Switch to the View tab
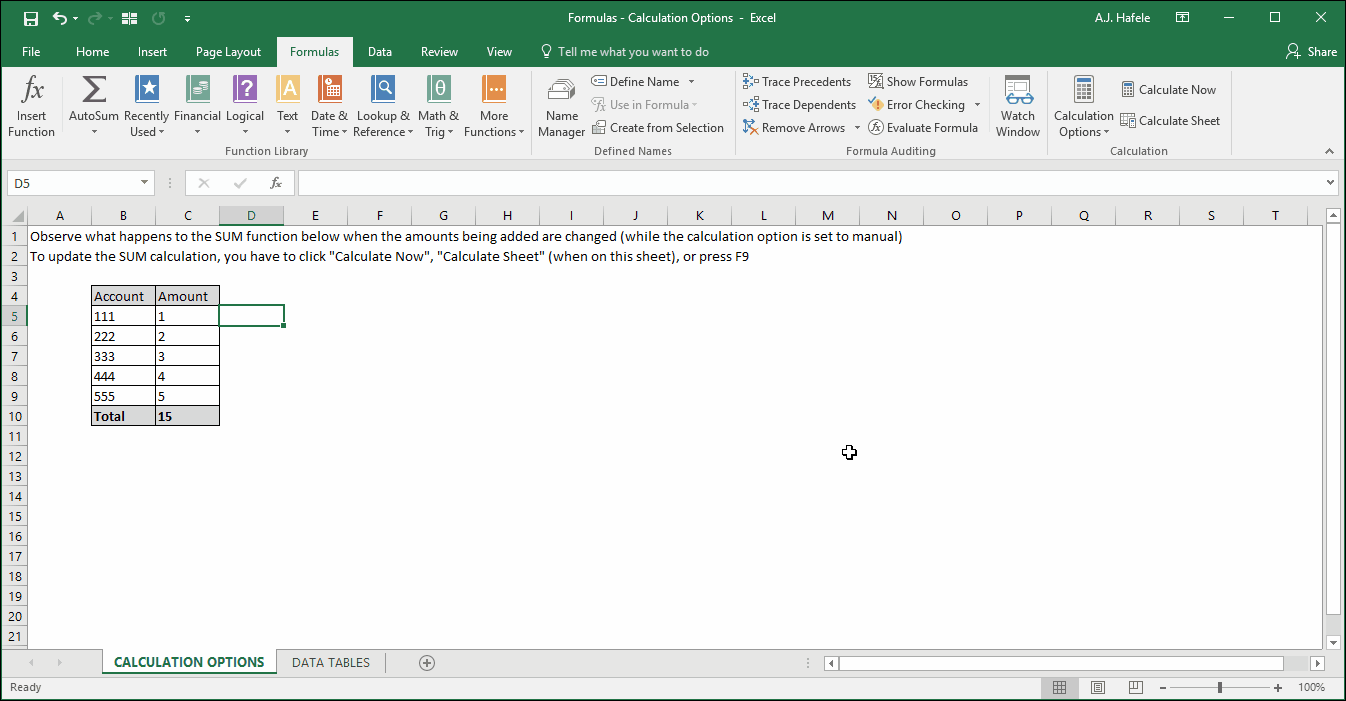 [499, 52]
